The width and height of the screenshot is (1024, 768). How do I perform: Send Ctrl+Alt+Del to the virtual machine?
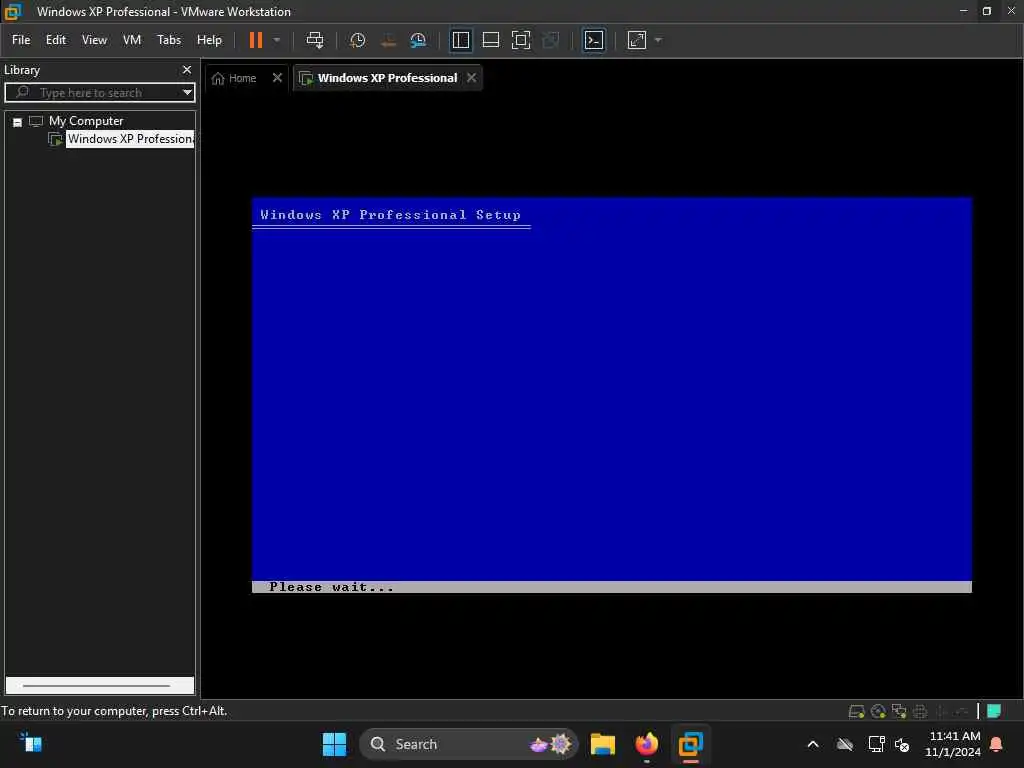coord(315,40)
